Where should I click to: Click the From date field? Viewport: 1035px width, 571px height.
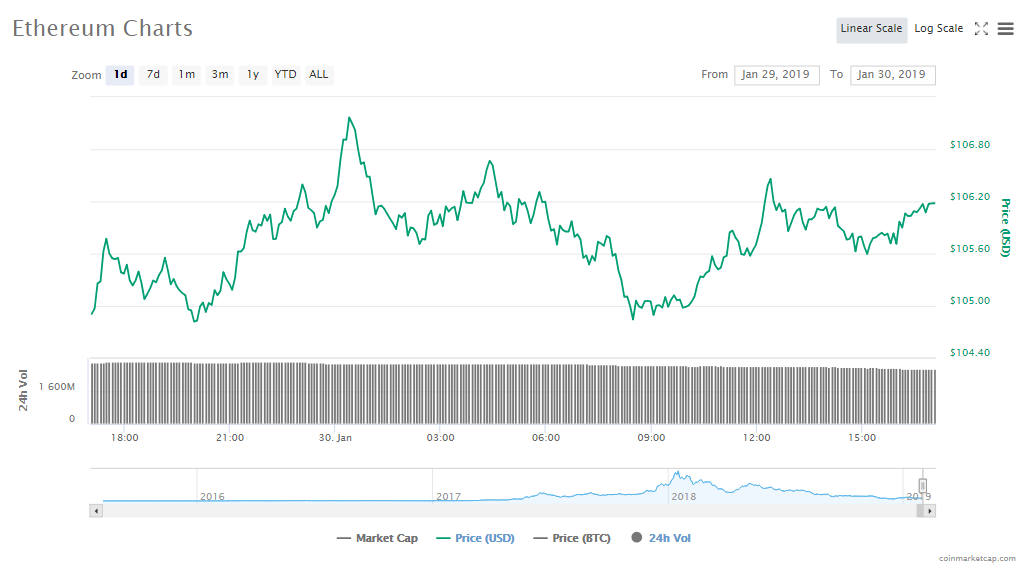click(x=777, y=75)
